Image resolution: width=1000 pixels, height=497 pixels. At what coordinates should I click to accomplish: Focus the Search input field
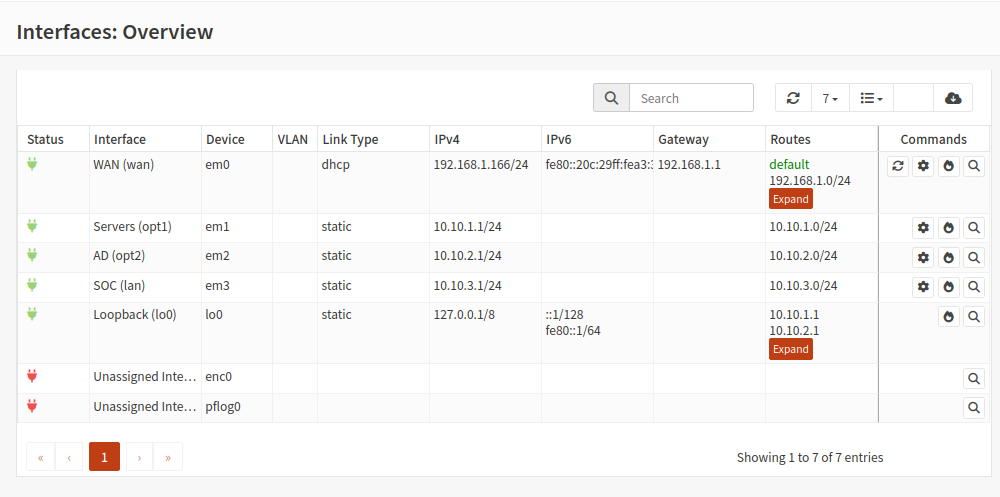pos(691,98)
